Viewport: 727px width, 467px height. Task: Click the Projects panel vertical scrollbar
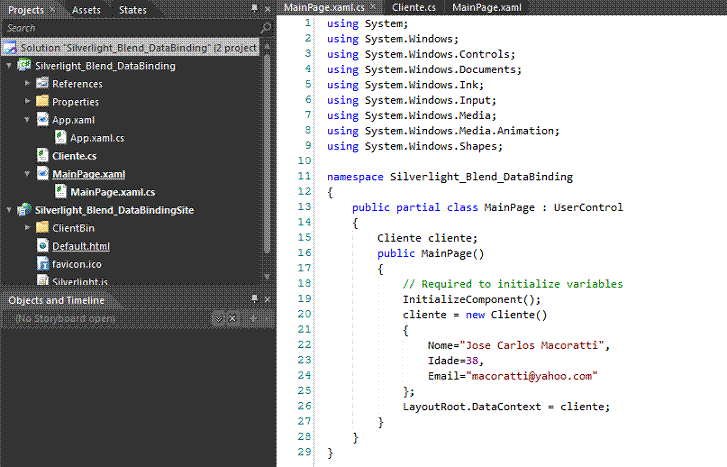[267, 153]
